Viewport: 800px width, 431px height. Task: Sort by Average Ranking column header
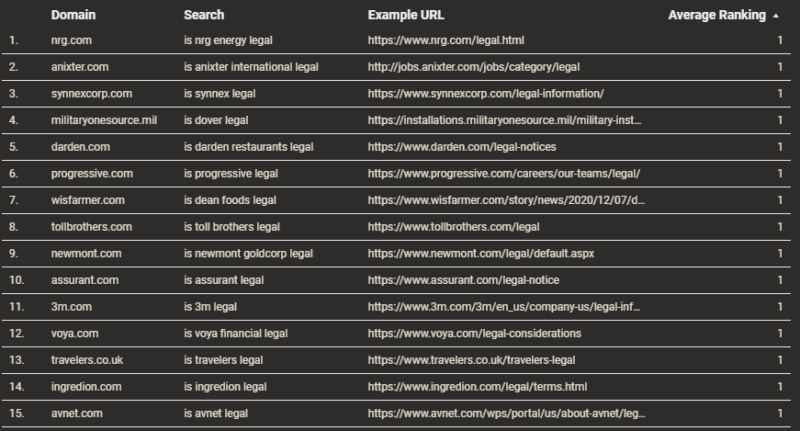tap(717, 16)
